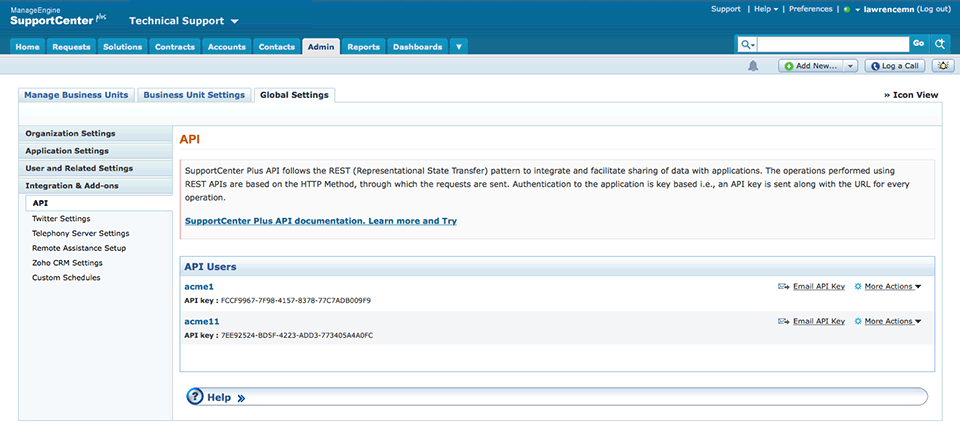Click the search scope magnifier dropdown
Screen dimensions: 960x431
coord(748,45)
